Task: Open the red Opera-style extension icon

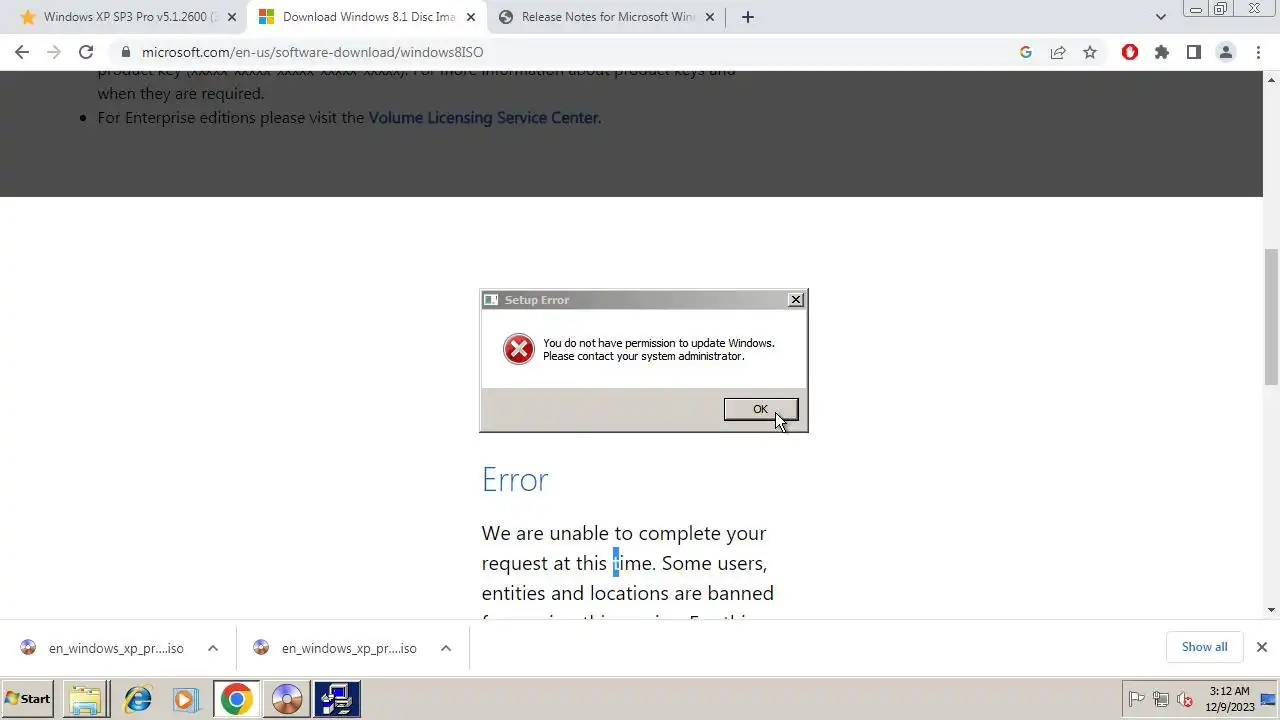Action: pos(1130,52)
